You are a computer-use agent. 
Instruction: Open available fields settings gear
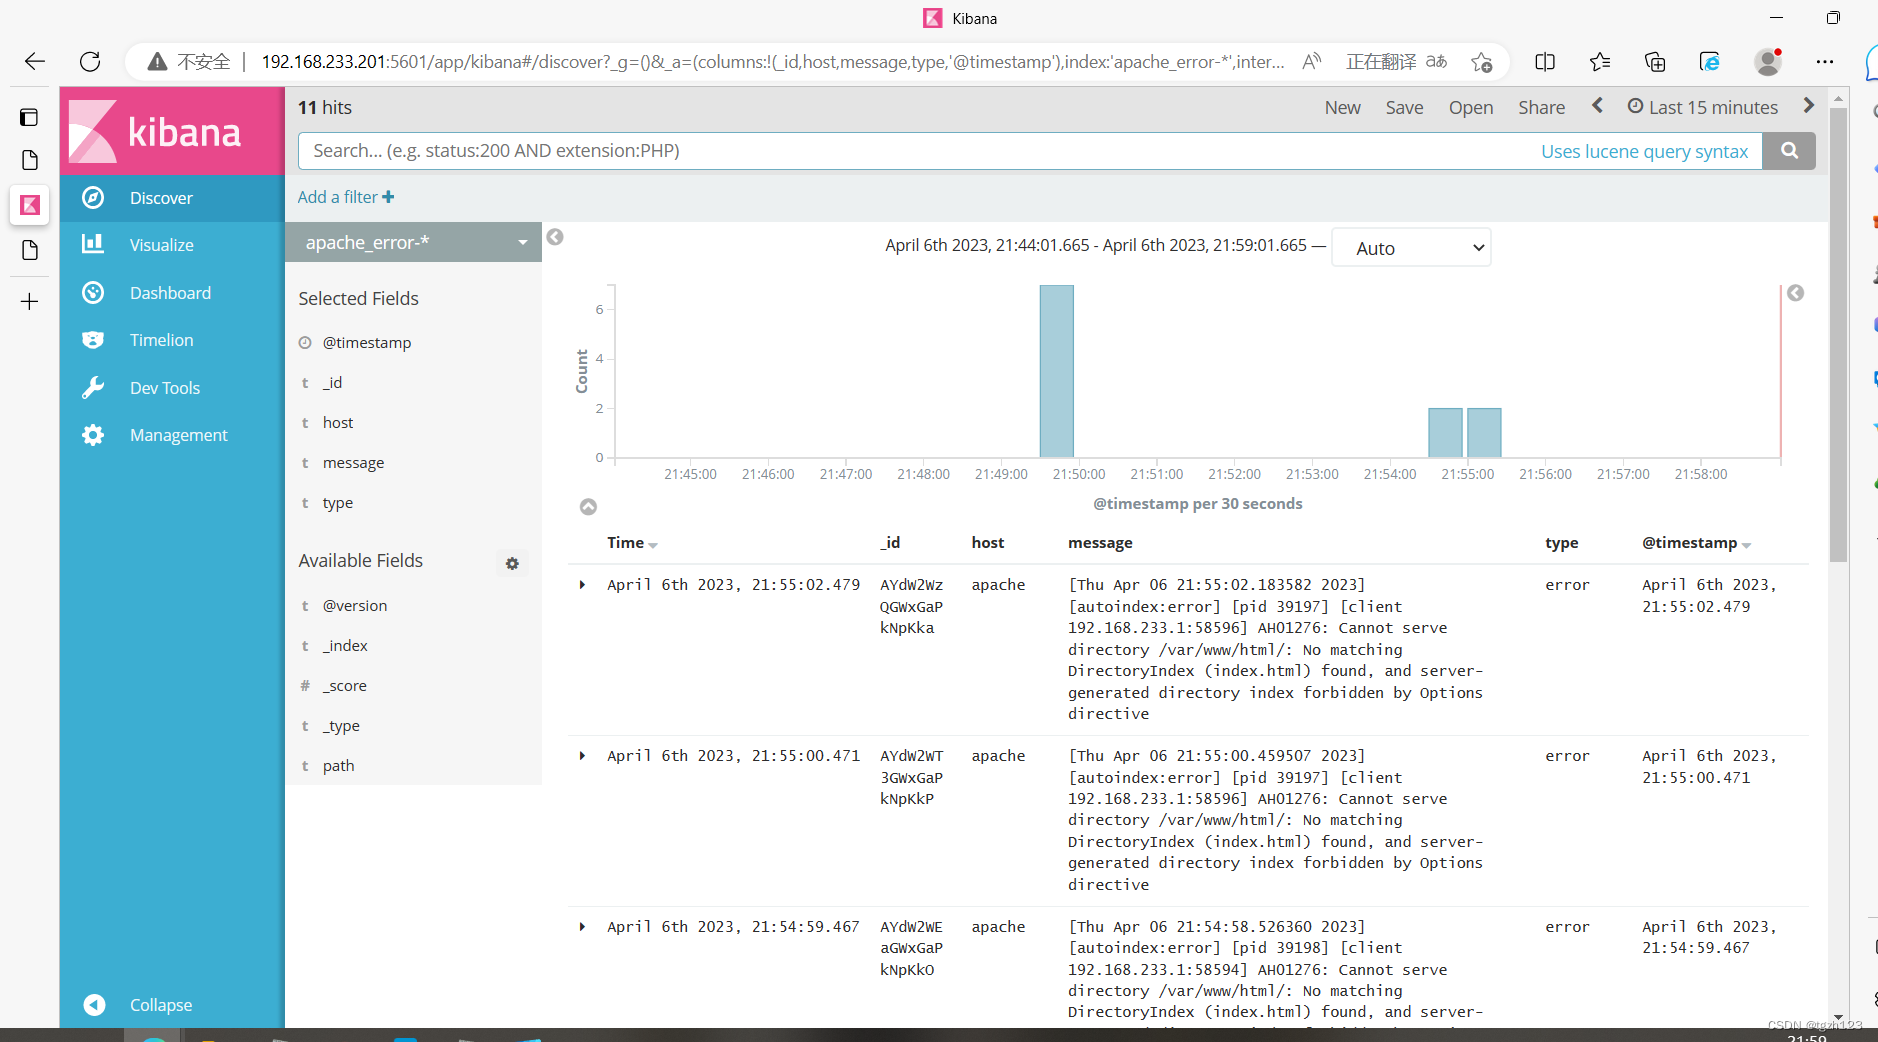point(512,563)
